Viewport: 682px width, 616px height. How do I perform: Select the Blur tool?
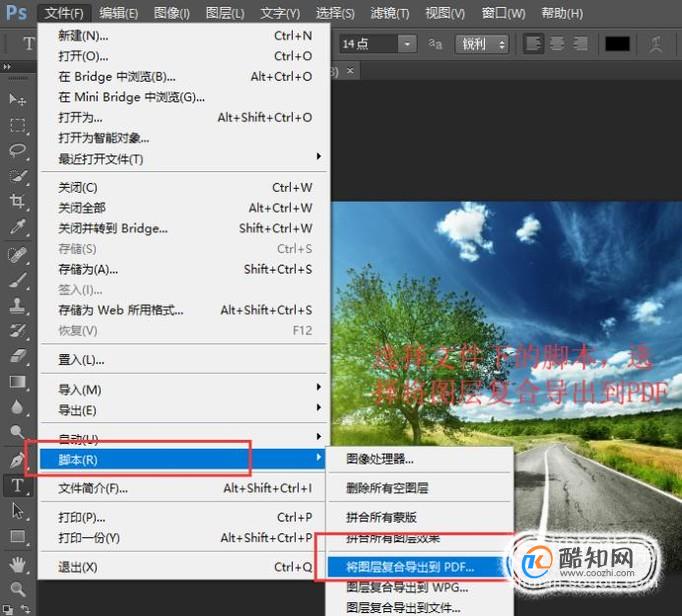tap(17, 407)
